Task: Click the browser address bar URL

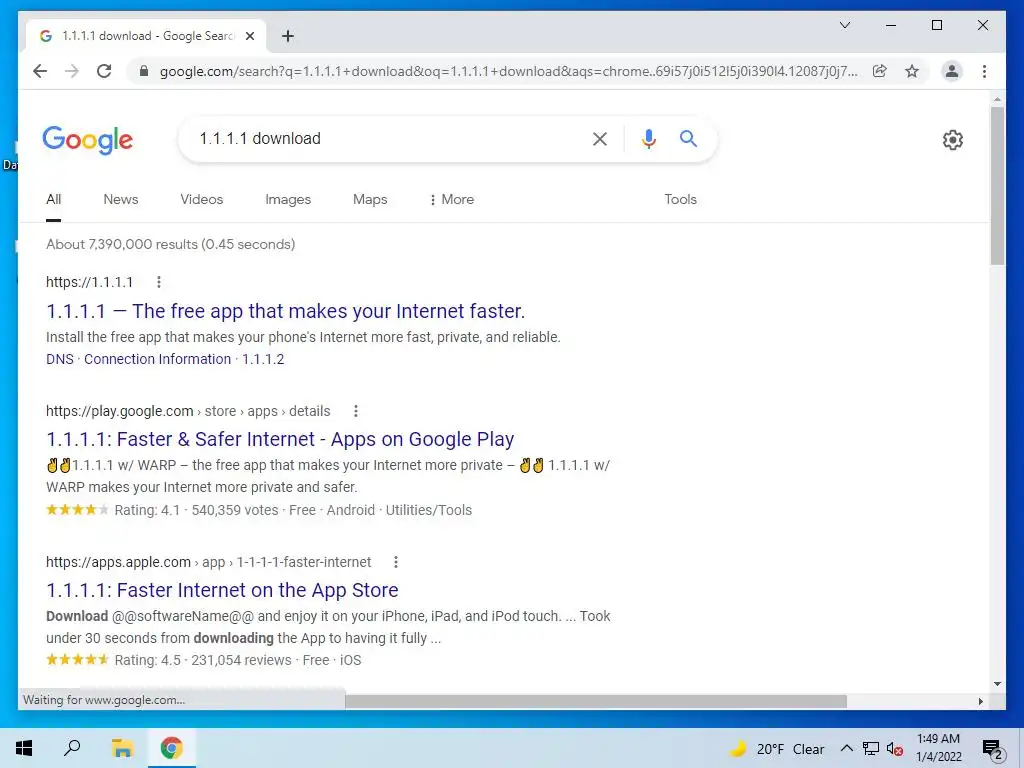Action: [x=509, y=71]
